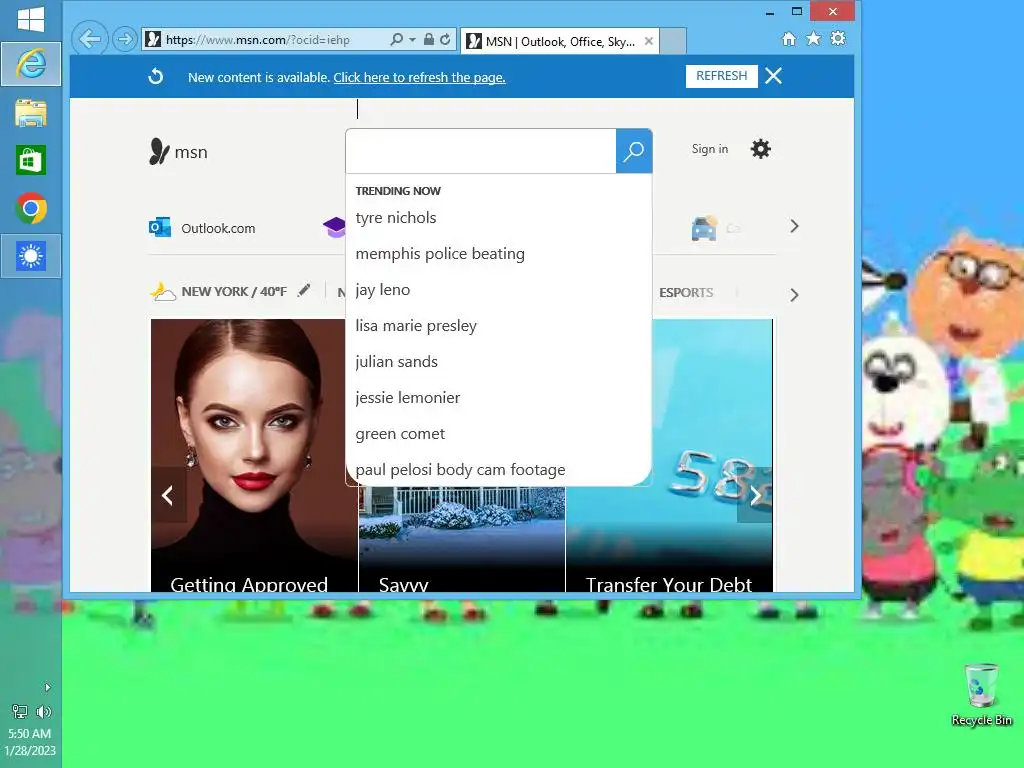The height and width of the screenshot is (768, 1024).
Task: Open the Getting Approved story thumbnail
Action: pos(254,455)
